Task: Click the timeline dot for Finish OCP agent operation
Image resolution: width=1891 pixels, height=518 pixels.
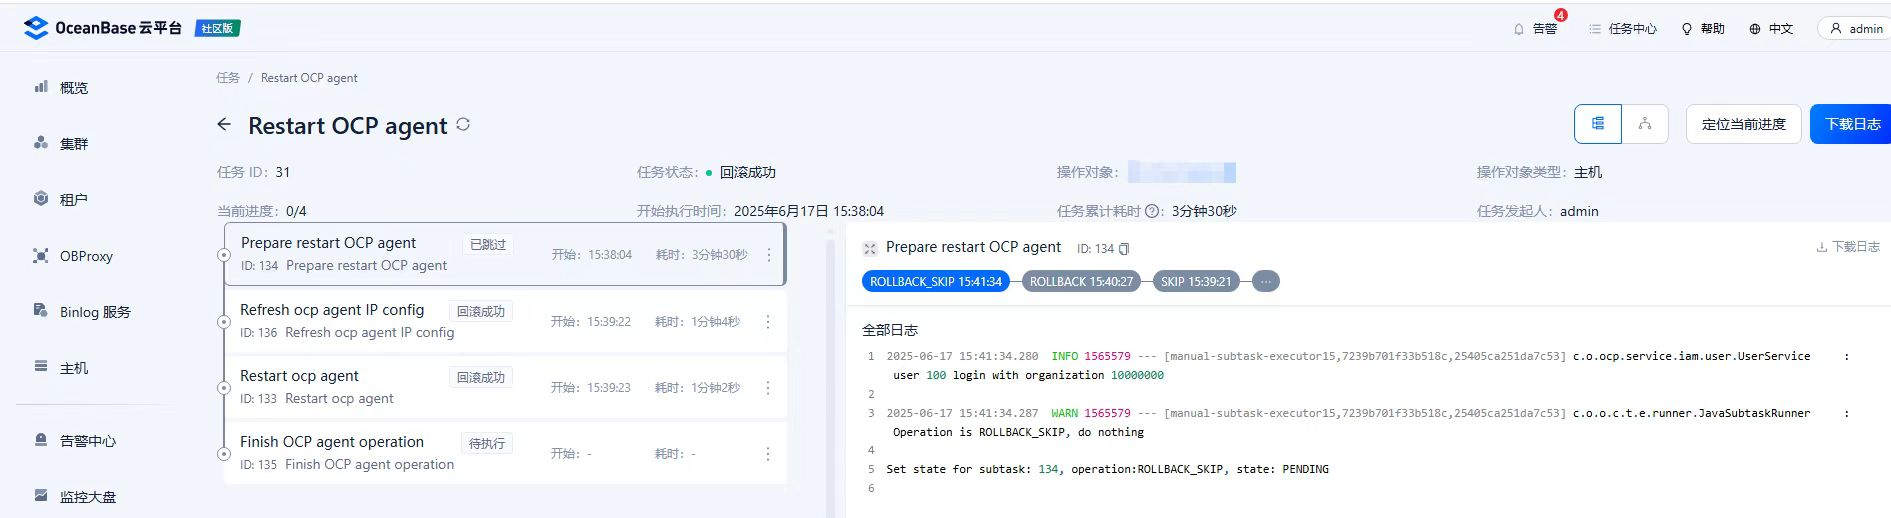Action: pyautogui.click(x=224, y=454)
